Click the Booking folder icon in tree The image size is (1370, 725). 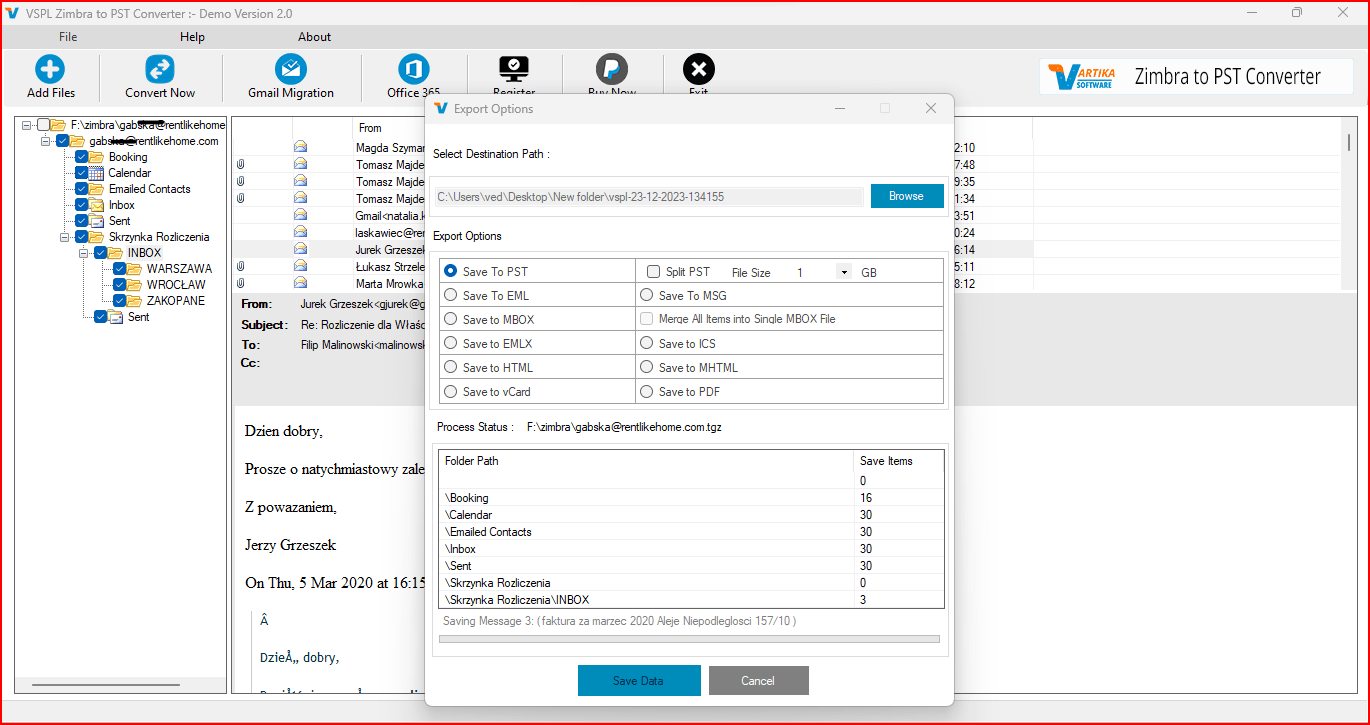click(97, 157)
